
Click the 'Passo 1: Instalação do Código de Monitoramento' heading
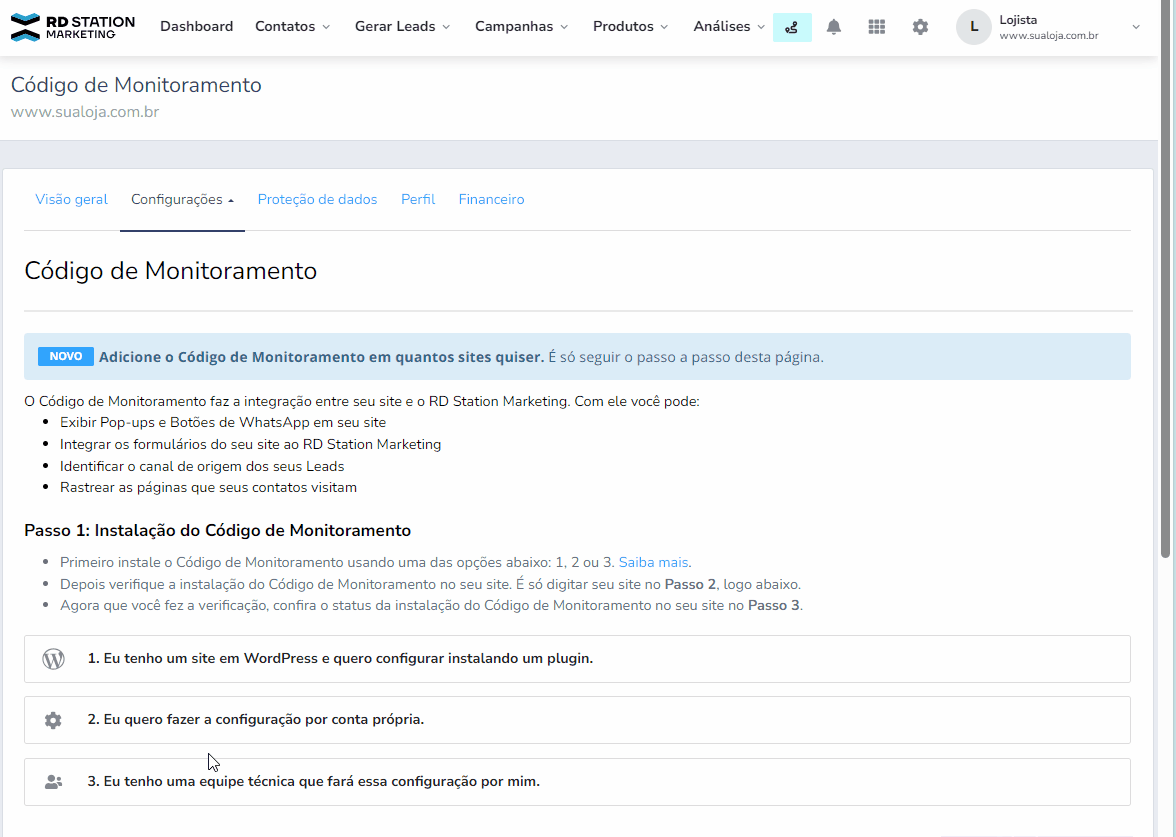tap(218, 530)
